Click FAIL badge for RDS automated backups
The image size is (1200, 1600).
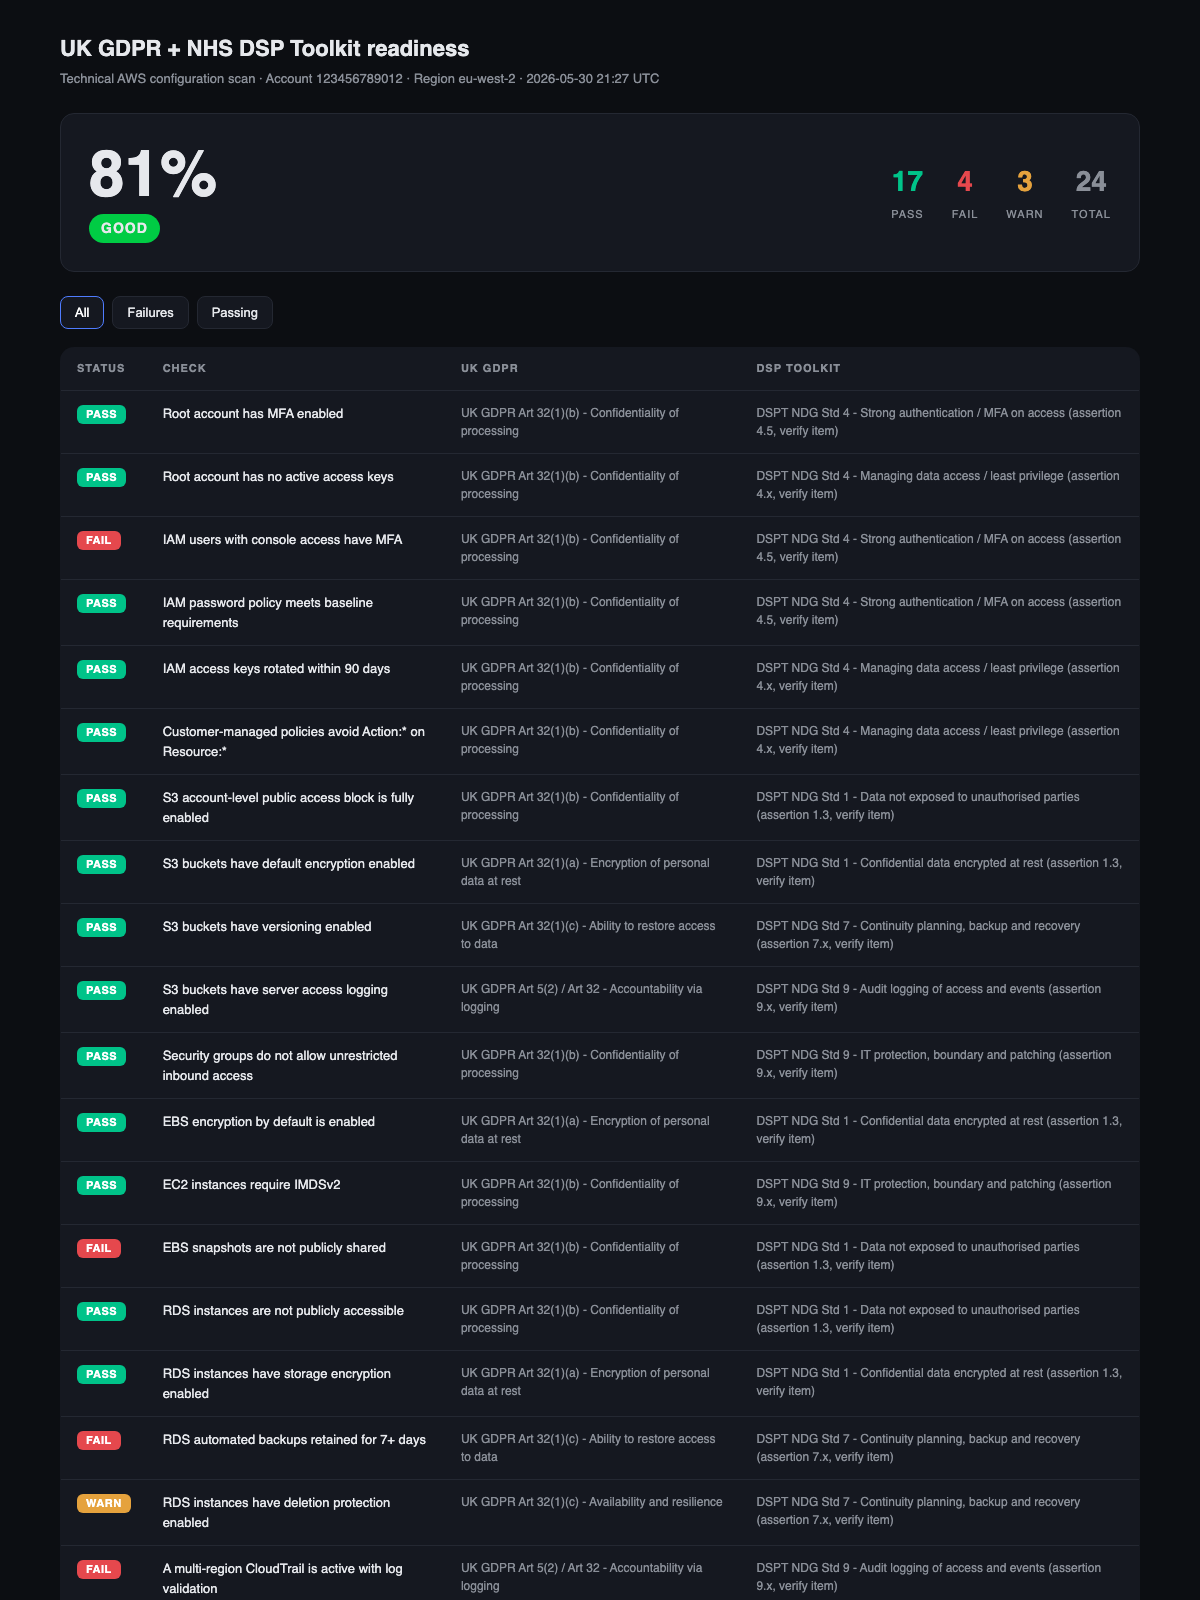coord(99,1440)
